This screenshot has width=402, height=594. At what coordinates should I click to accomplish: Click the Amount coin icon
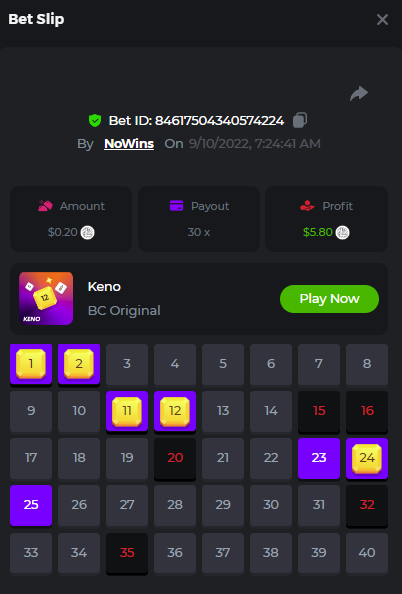[88, 232]
